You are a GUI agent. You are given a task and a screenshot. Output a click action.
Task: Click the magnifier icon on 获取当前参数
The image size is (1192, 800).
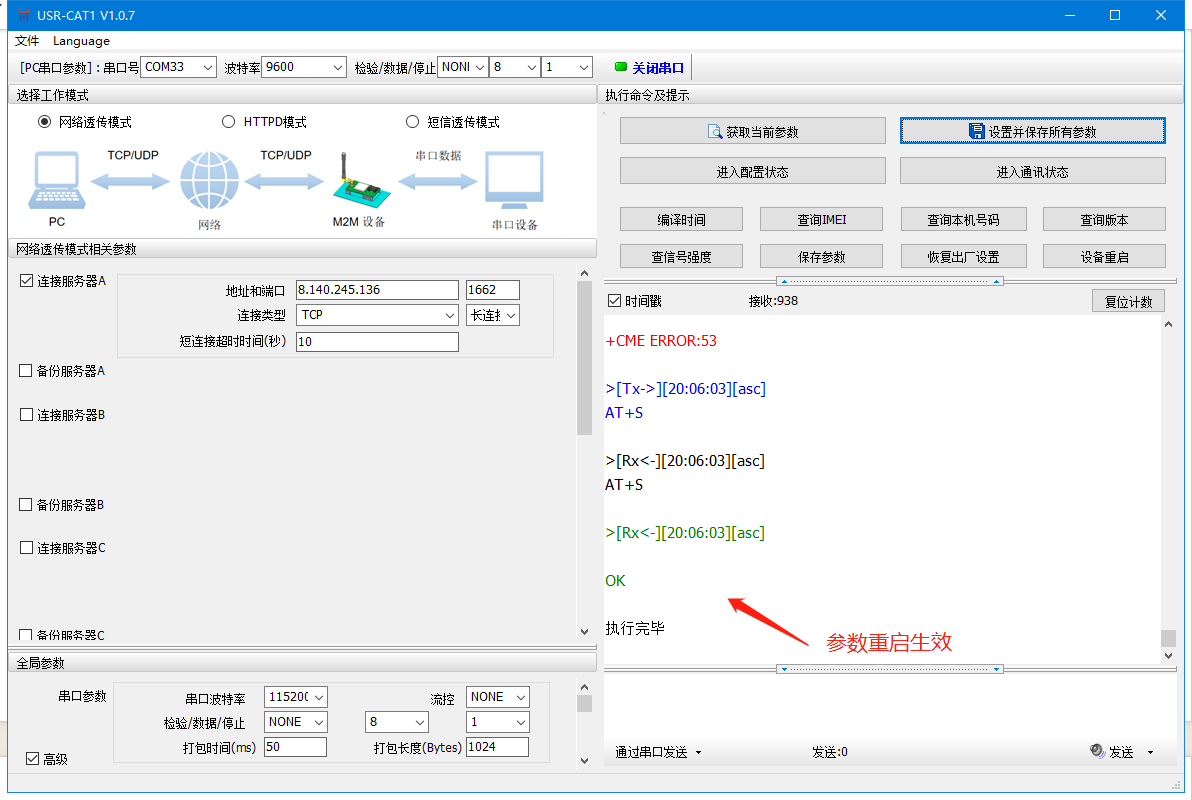tap(715, 132)
